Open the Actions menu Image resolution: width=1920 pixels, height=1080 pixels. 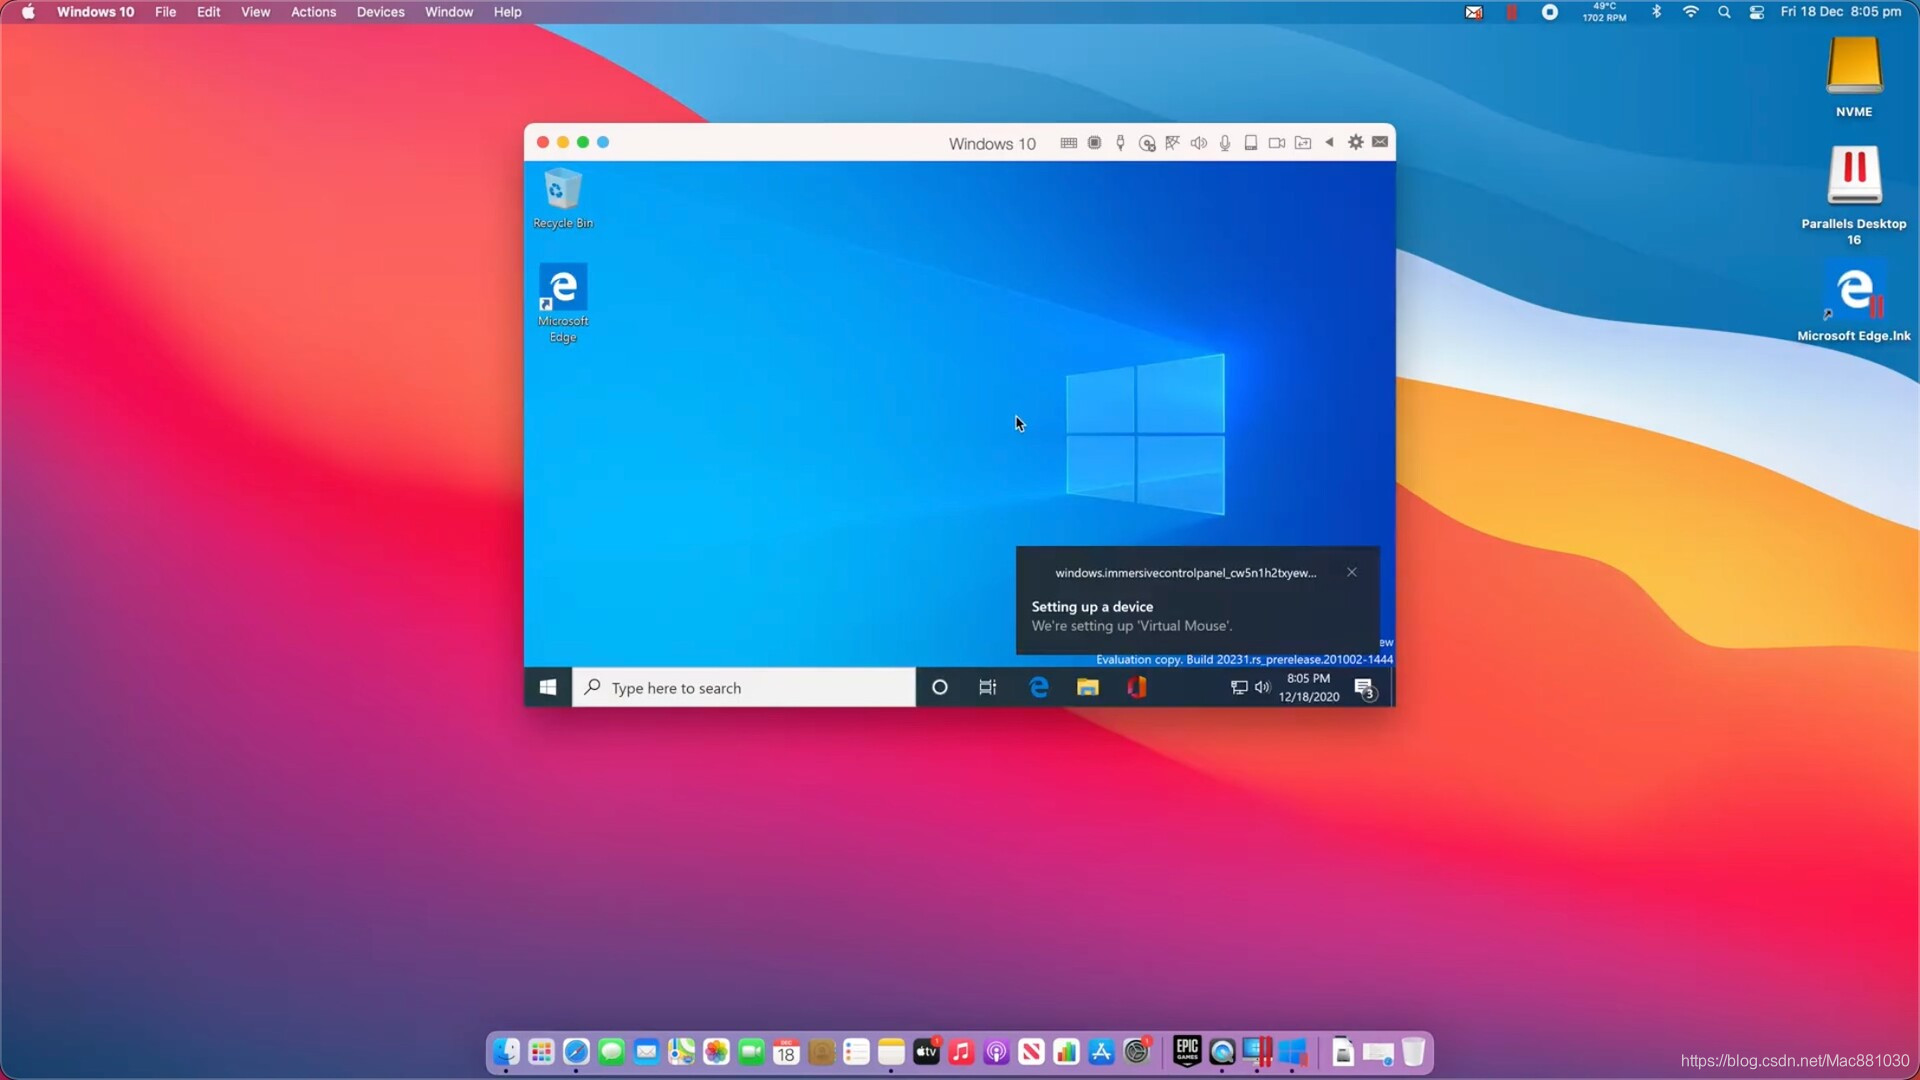pyautogui.click(x=313, y=12)
